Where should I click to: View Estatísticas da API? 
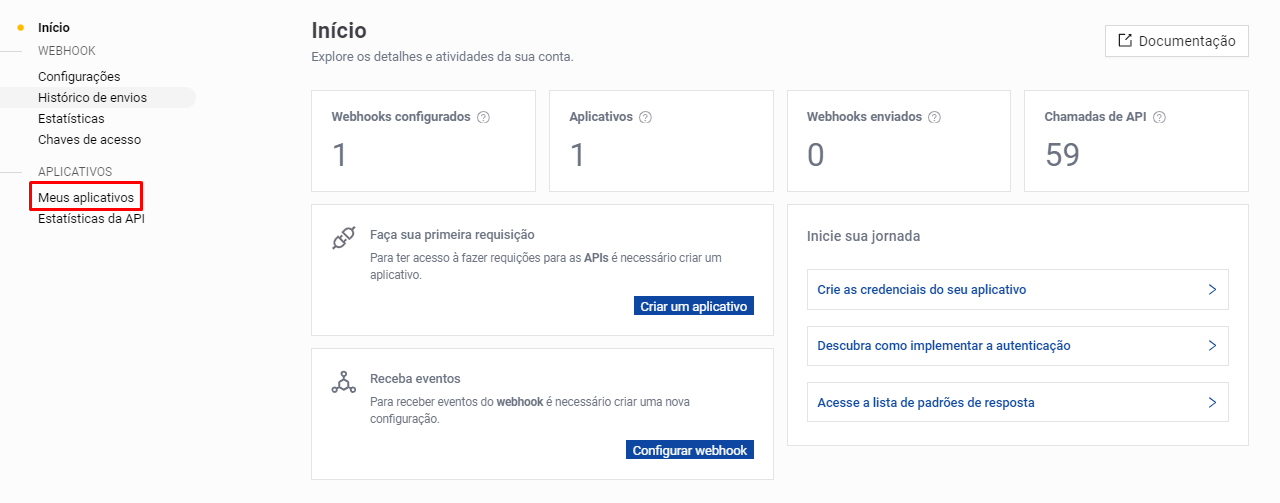tap(91, 218)
